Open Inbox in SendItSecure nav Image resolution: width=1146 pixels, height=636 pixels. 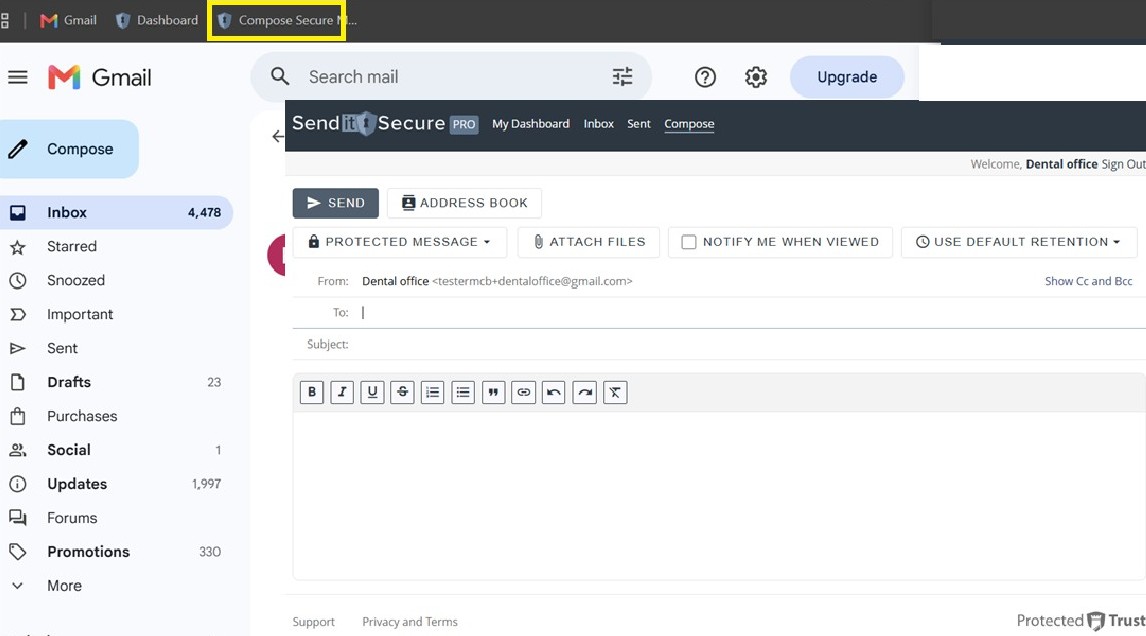tap(599, 124)
